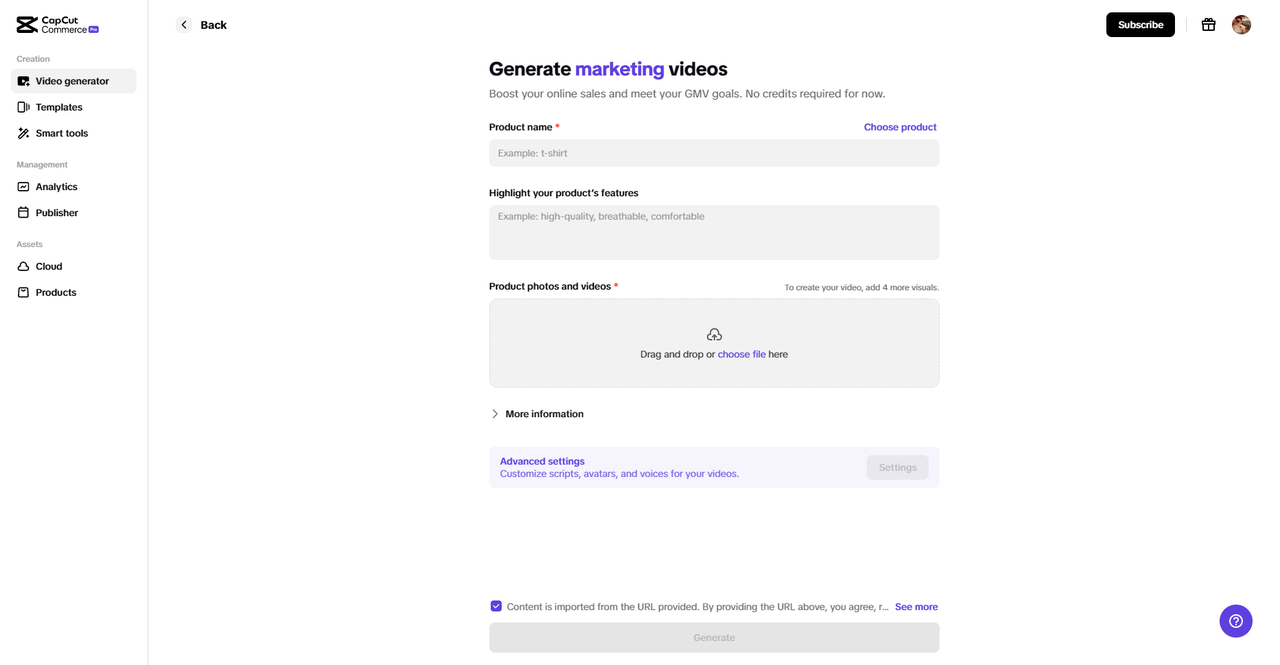Screen dimensions: 1280x665
Task: Uncheck the URL content agreement checkbox
Action: point(496,606)
